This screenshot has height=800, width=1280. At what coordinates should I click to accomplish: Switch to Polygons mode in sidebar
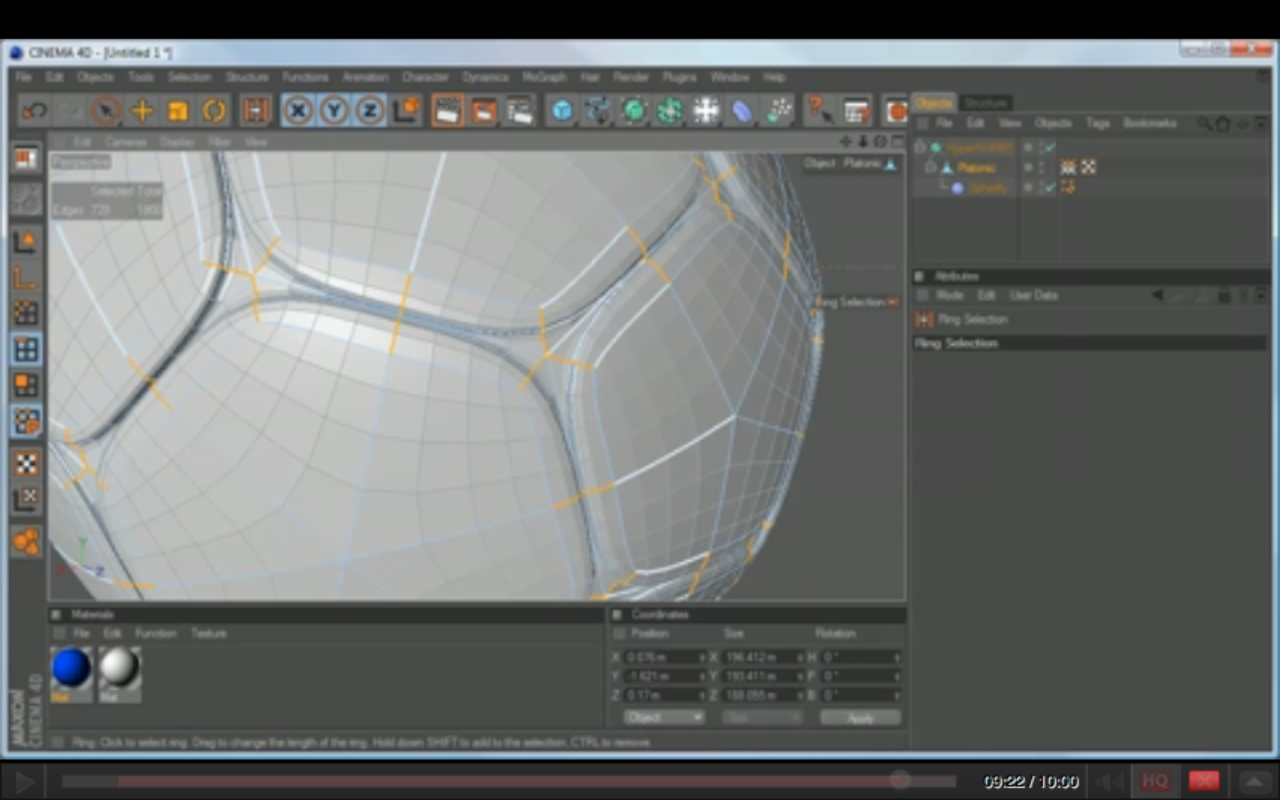pyautogui.click(x=26, y=385)
